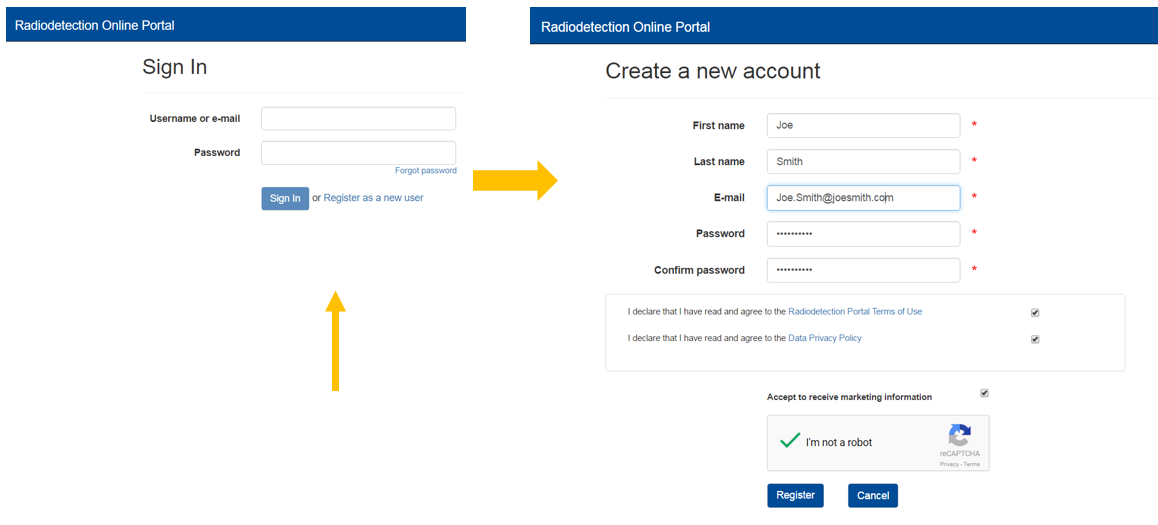Click the E-mail field with Joe.Smith@joesmith.com

(x=863, y=197)
